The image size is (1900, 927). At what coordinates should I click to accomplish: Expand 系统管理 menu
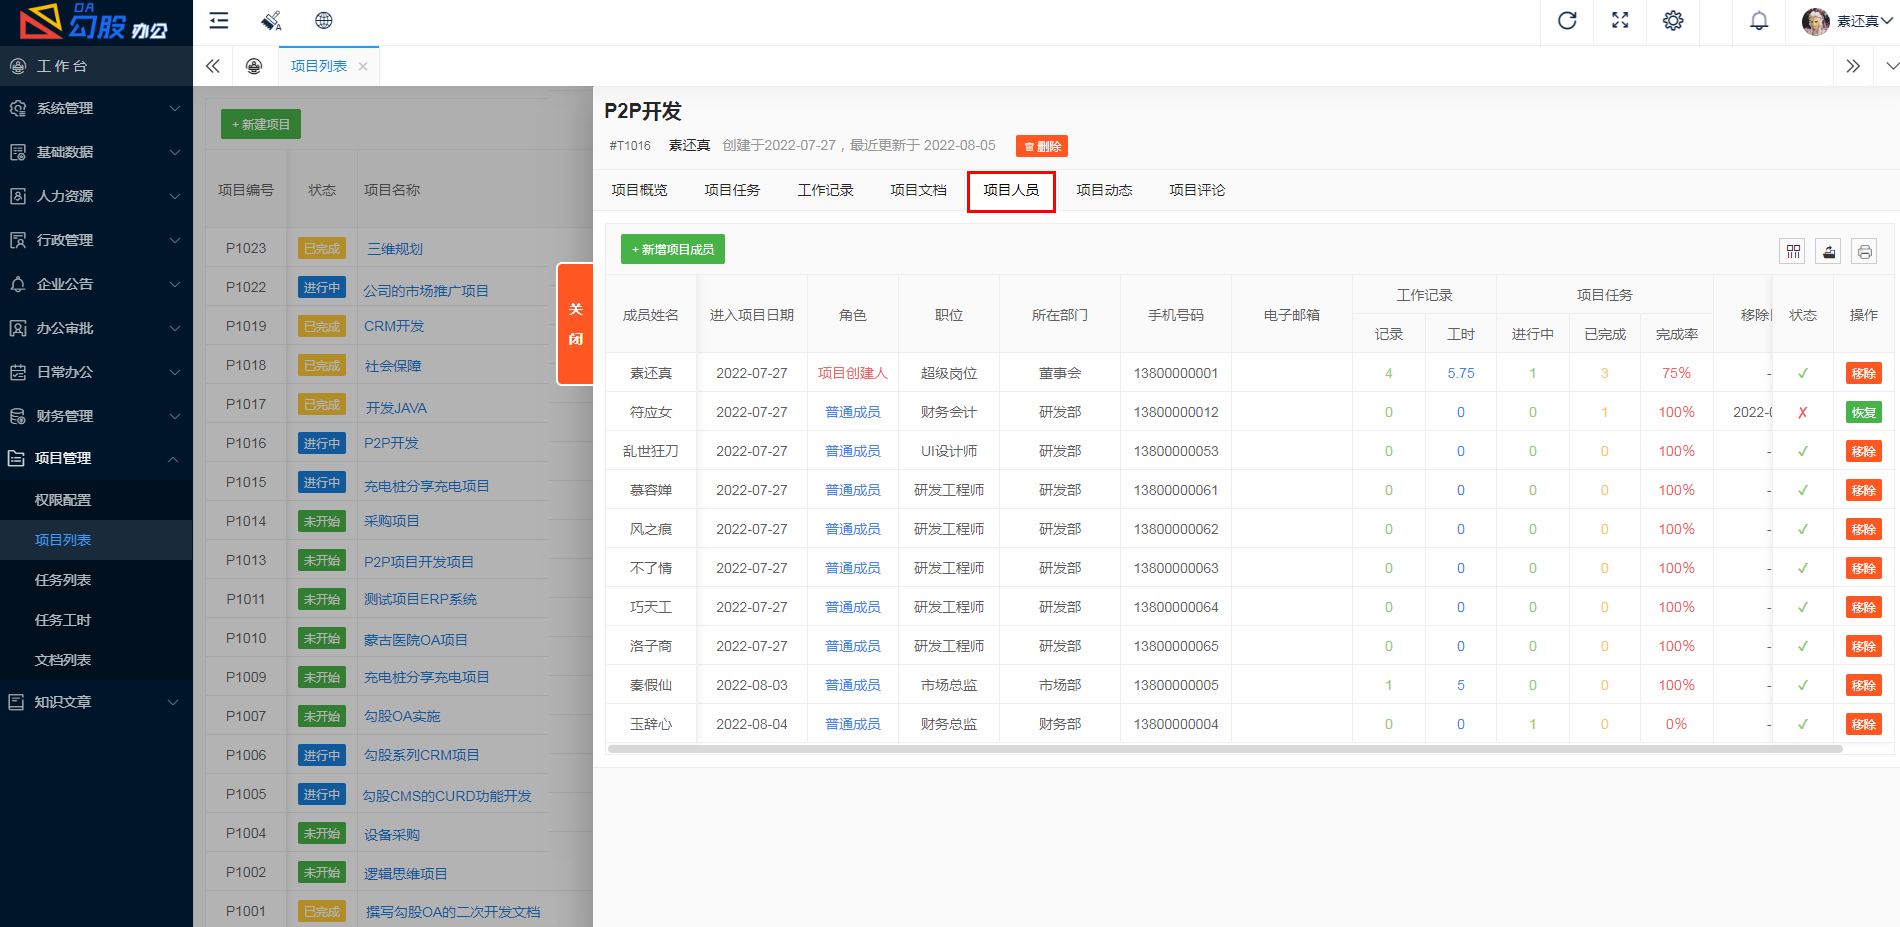[96, 108]
